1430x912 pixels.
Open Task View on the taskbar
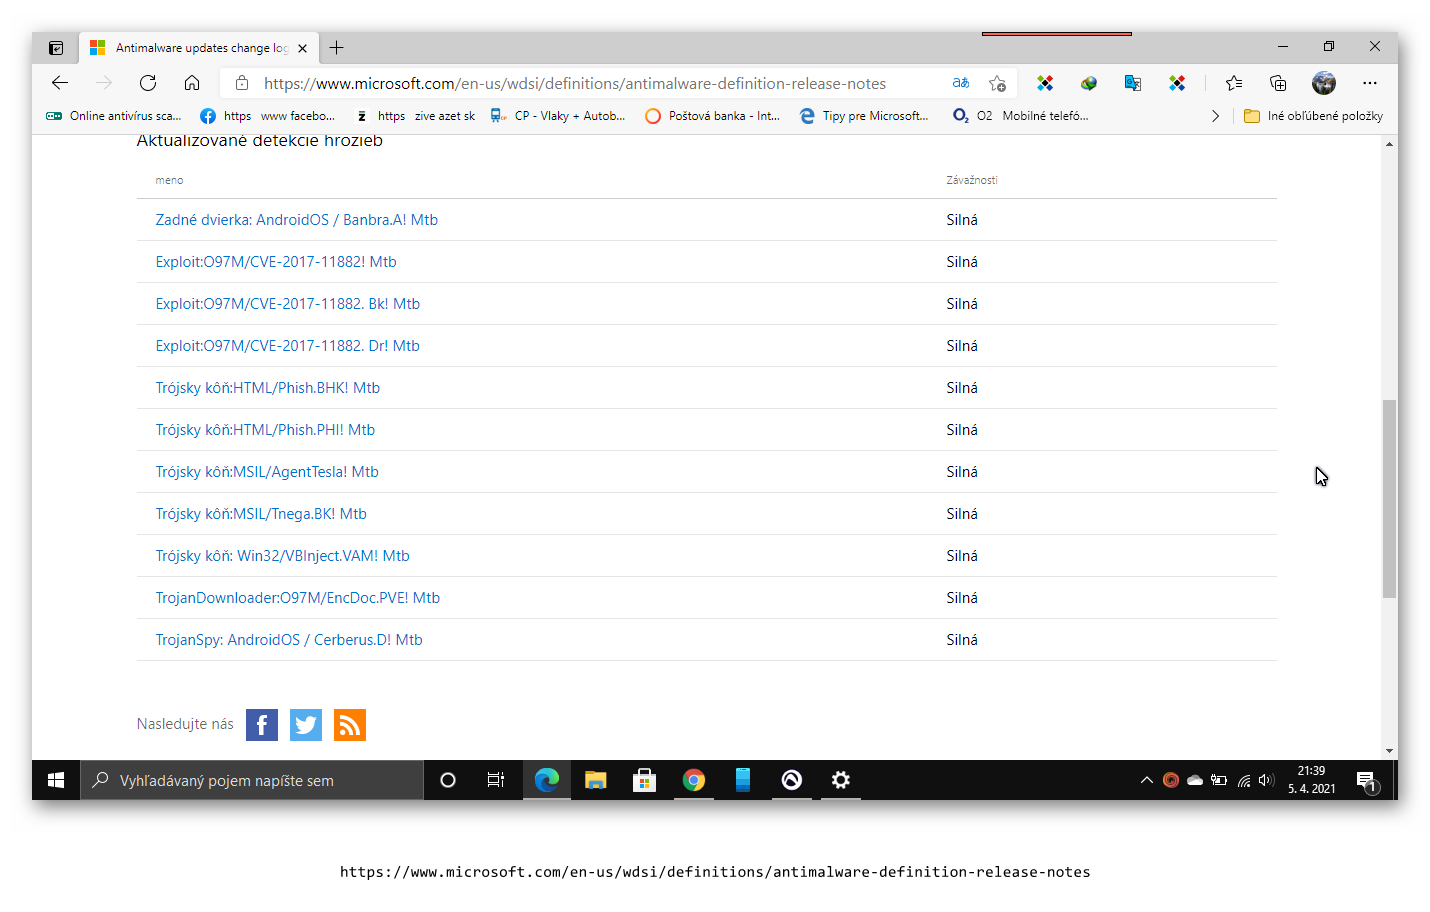[496, 780]
